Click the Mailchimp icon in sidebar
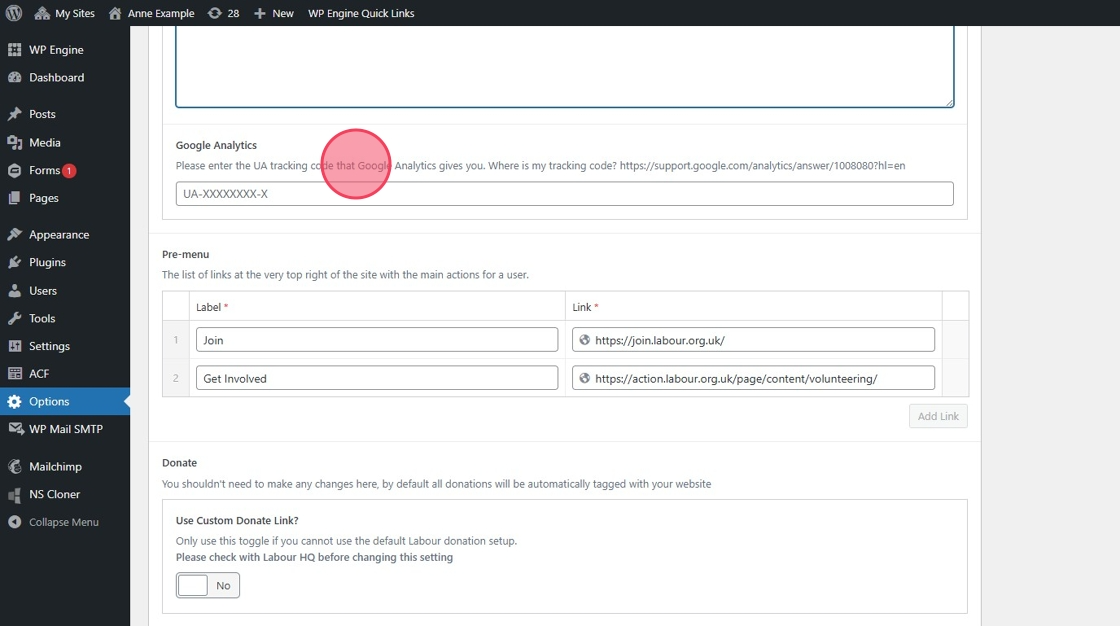1120x626 pixels. point(15,466)
